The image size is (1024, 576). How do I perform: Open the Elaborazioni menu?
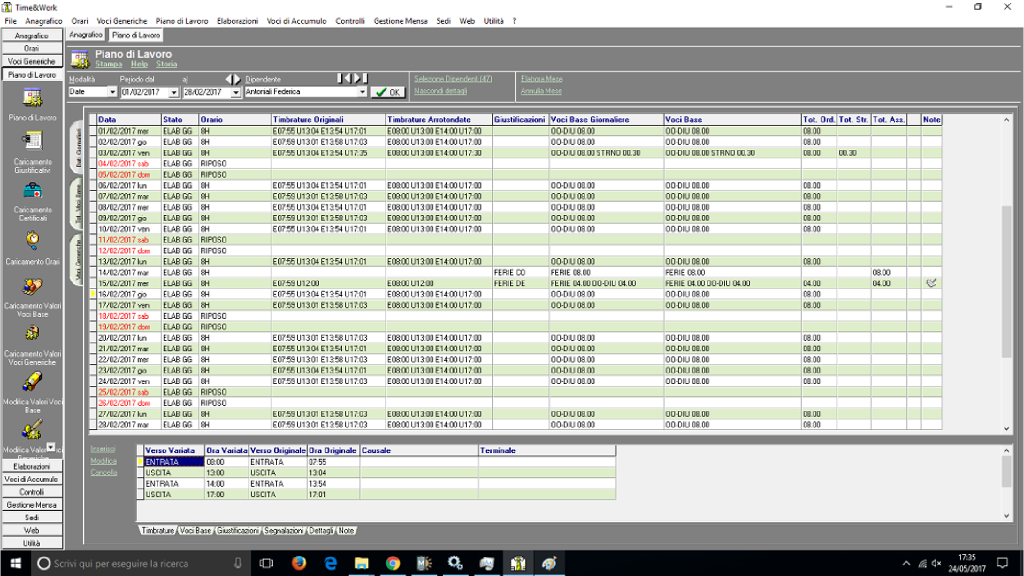point(237,21)
